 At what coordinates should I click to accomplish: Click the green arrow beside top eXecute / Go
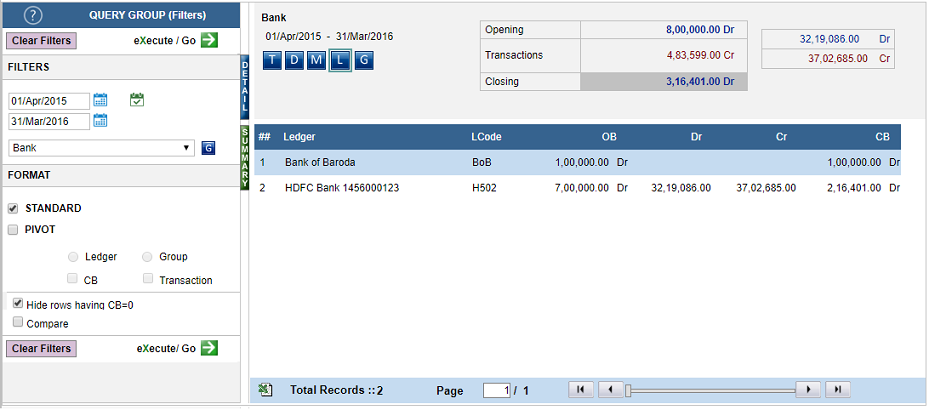coord(209,40)
